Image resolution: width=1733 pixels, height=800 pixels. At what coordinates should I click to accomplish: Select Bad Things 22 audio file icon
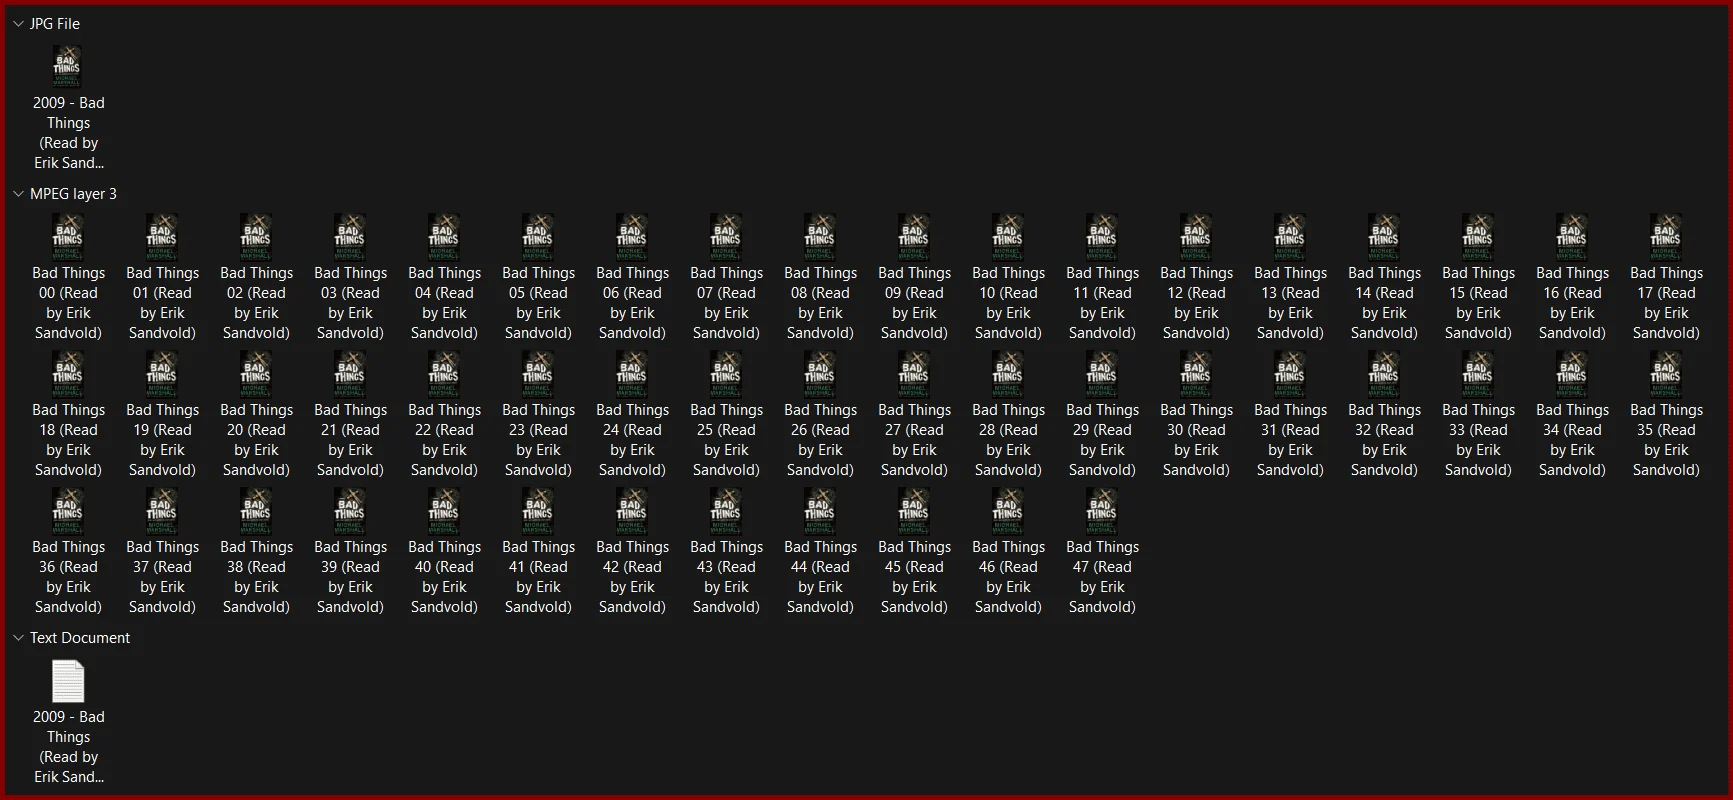click(444, 374)
